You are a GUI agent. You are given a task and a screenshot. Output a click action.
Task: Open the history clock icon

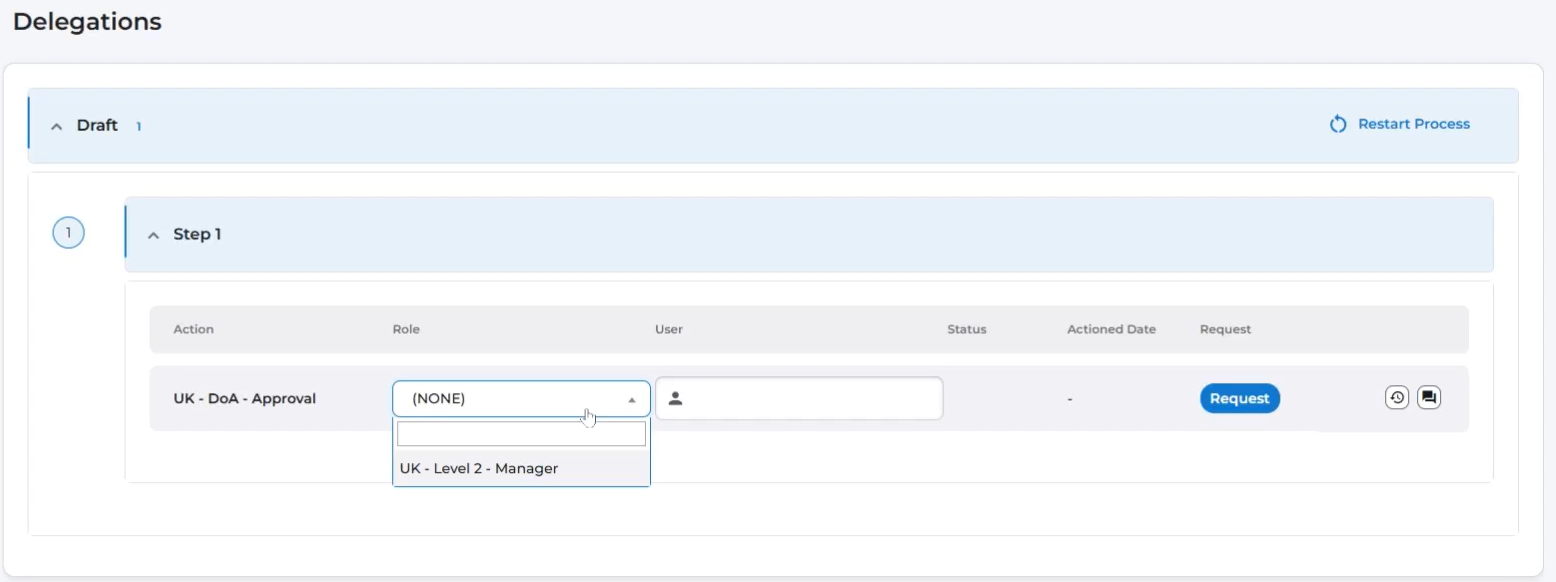point(1396,398)
